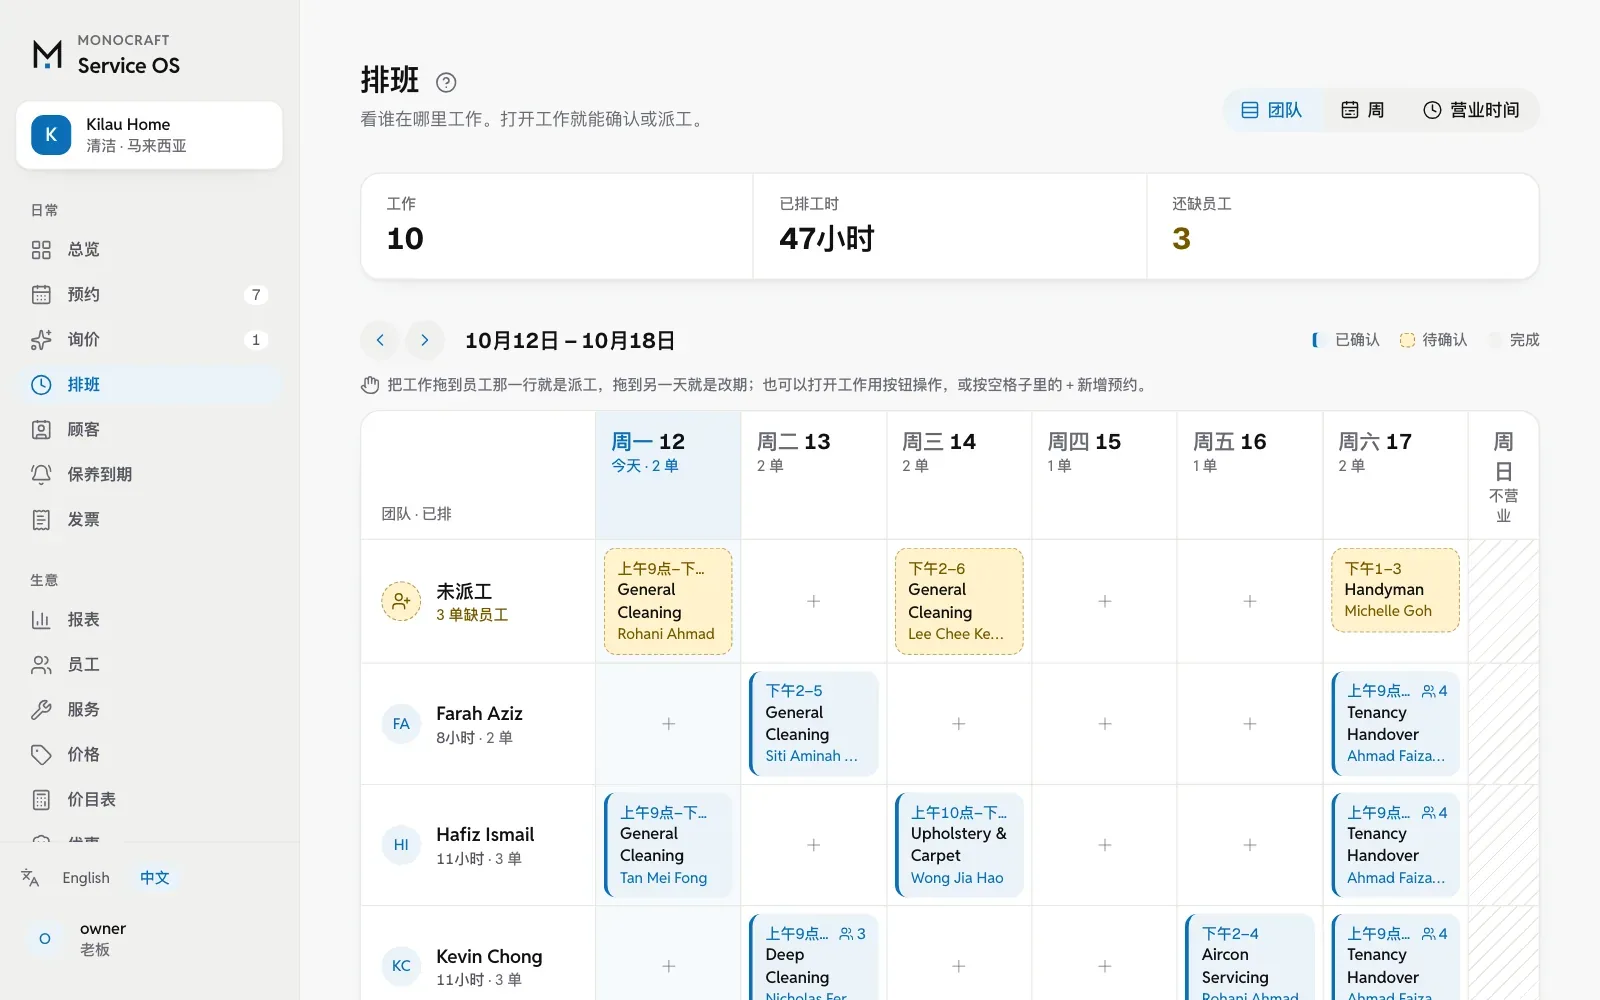The height and width of the screenshot is (1000, 1600).
Task: Open 报表 chart icon in sidebar
Action: coord(41,620)
